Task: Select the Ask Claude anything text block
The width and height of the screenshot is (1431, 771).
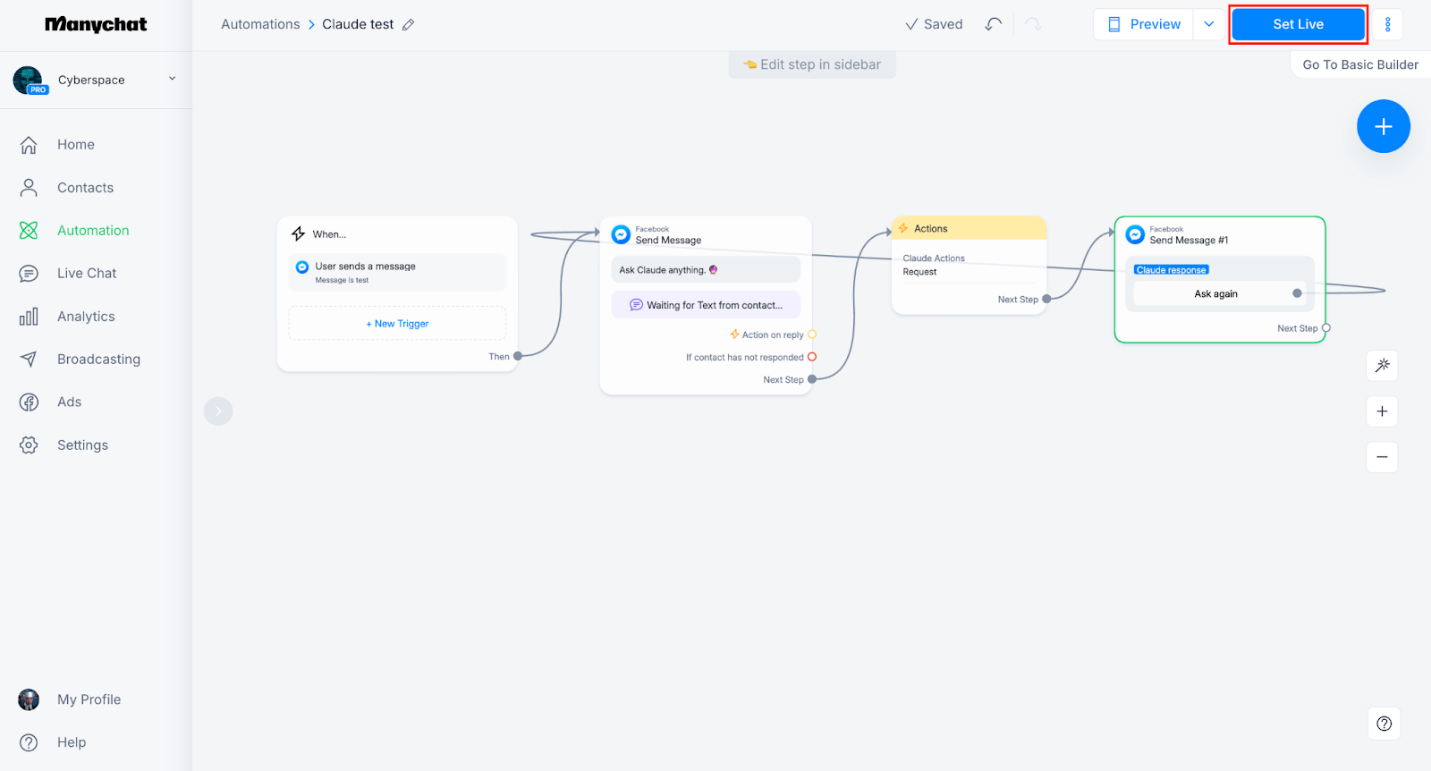Action: click(706, 269)
